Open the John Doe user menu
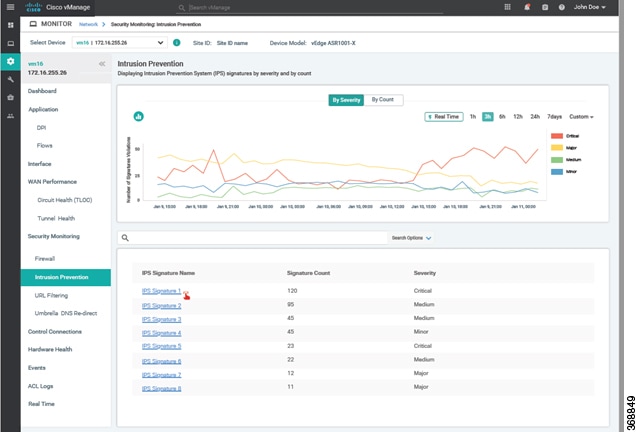The height and width of the screenshot is (432, 636). click(589, 7)
